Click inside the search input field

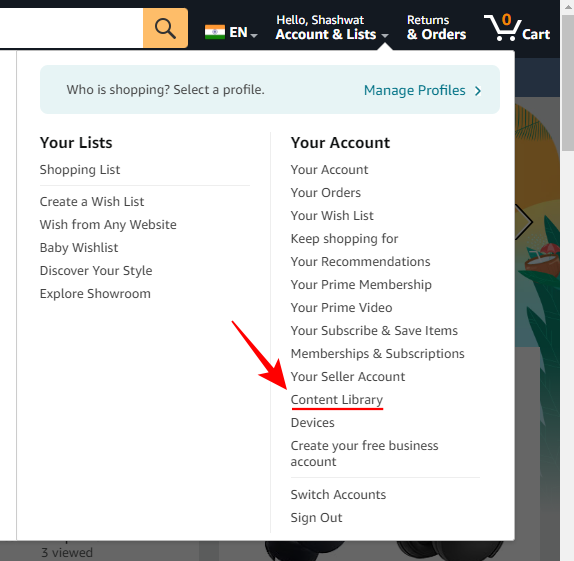(x=71, y=28)
